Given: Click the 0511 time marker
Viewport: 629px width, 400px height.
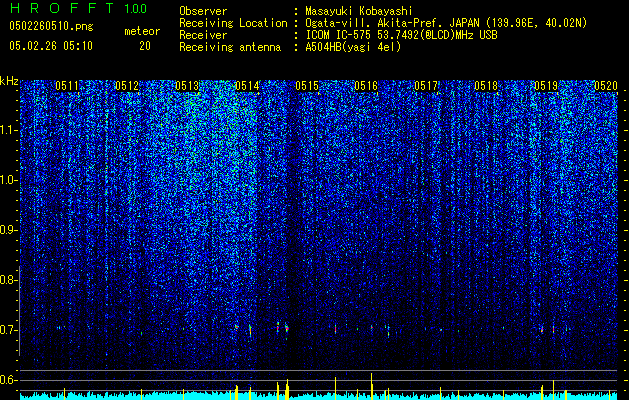Looking at the screenshot, I should click(x=67, y=86).
